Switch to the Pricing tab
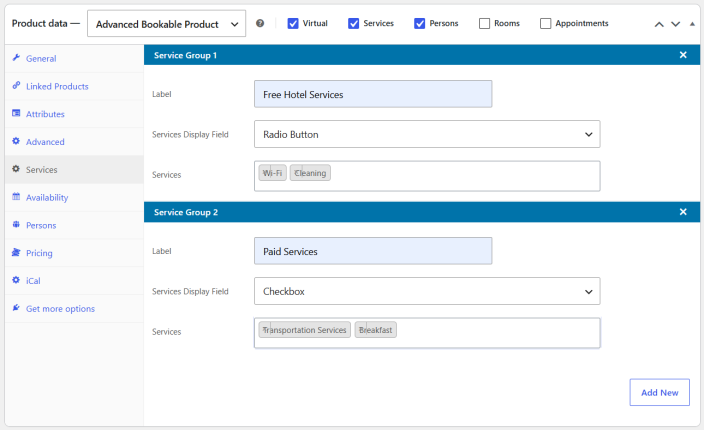This screenshot has width=704, height=430. click(x=74, y=253)
